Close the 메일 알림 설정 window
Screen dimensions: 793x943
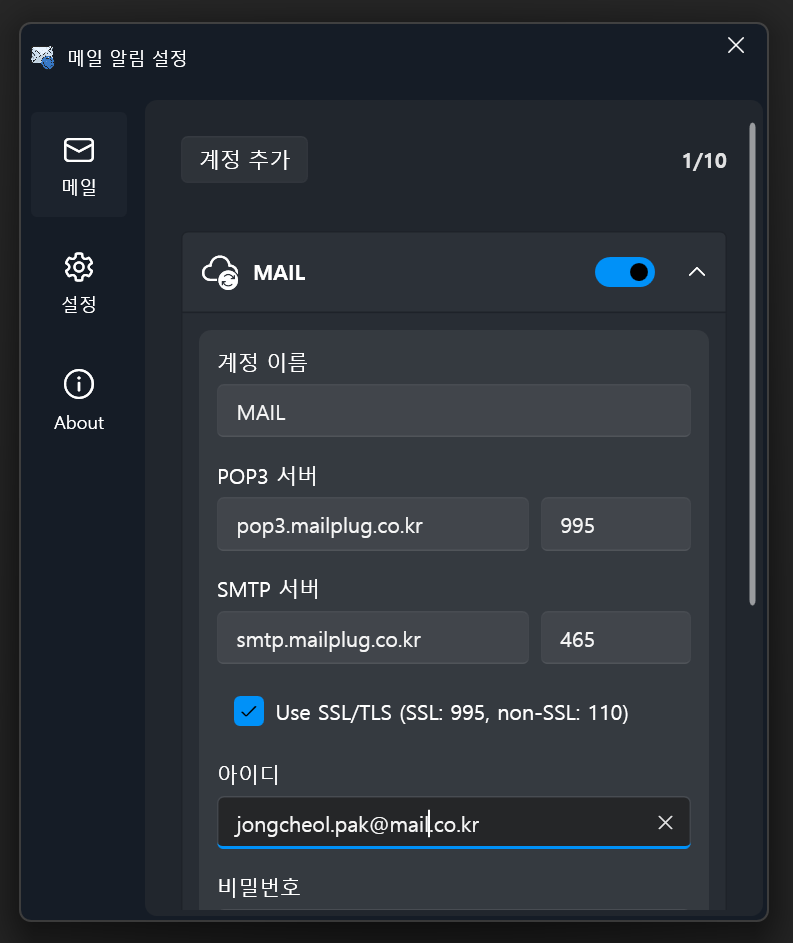pos(736,45)
